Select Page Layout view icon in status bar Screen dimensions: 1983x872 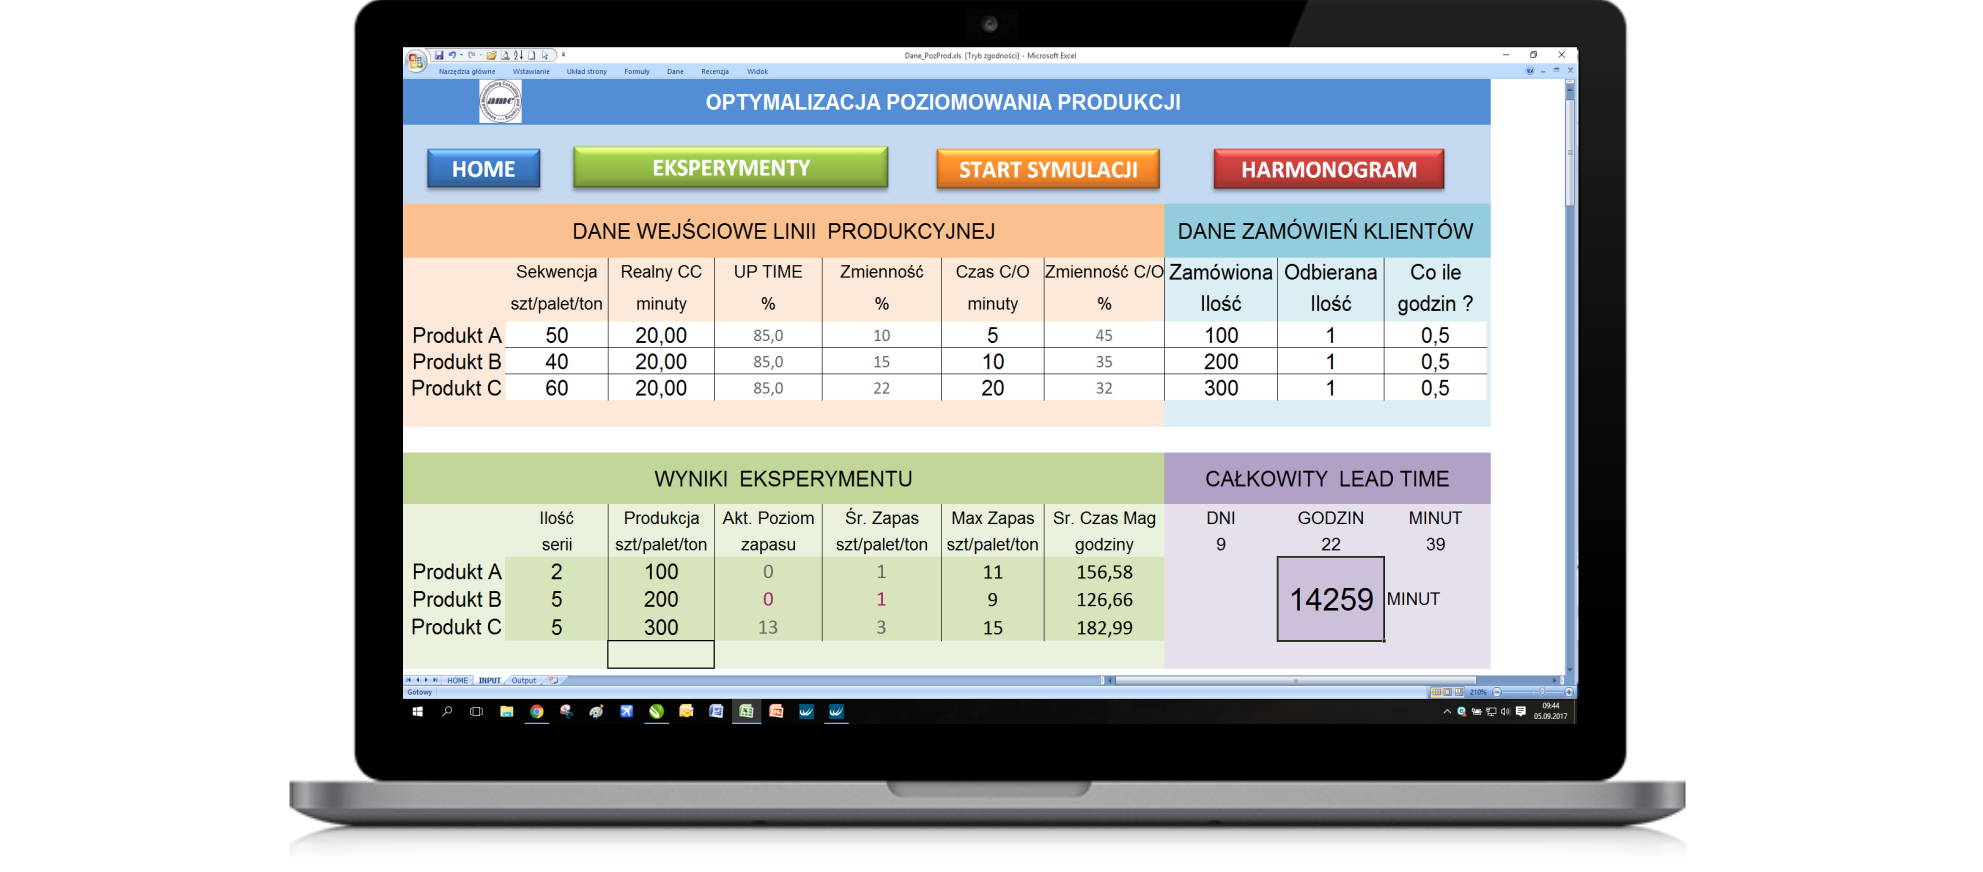pyautogui.click(x=1448, y=692)
